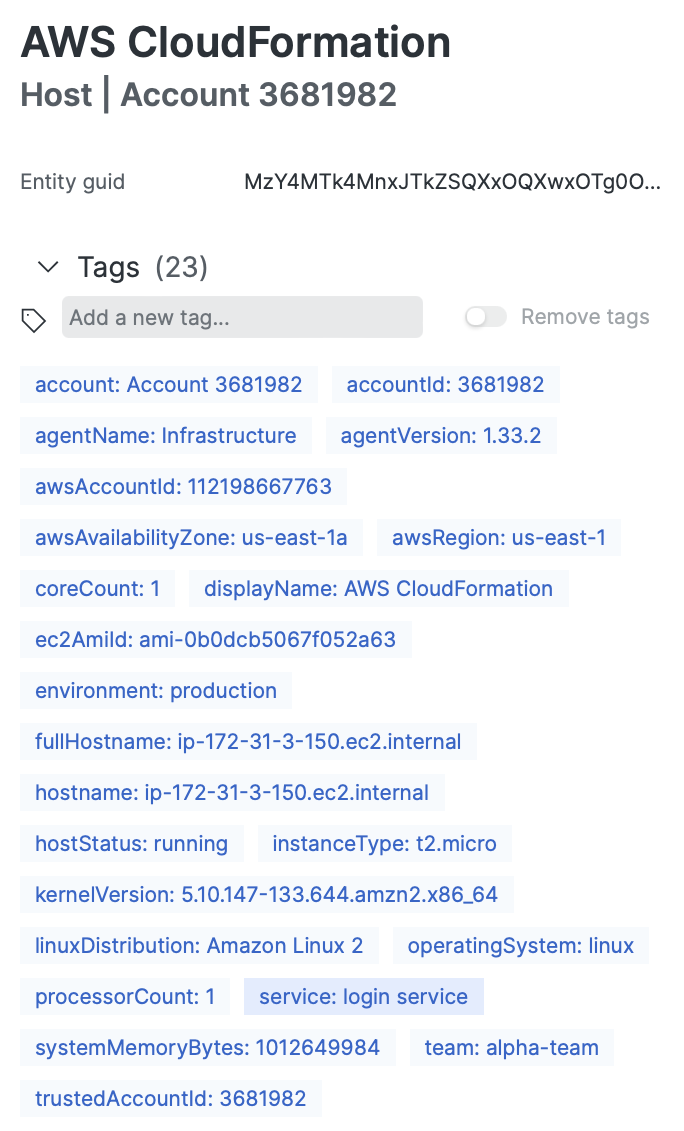Image resolution: width=684 pixels, height=1131 pixels.
Task: Select the instanceType: t2.micro tag
Action: (x=384, y=843)
